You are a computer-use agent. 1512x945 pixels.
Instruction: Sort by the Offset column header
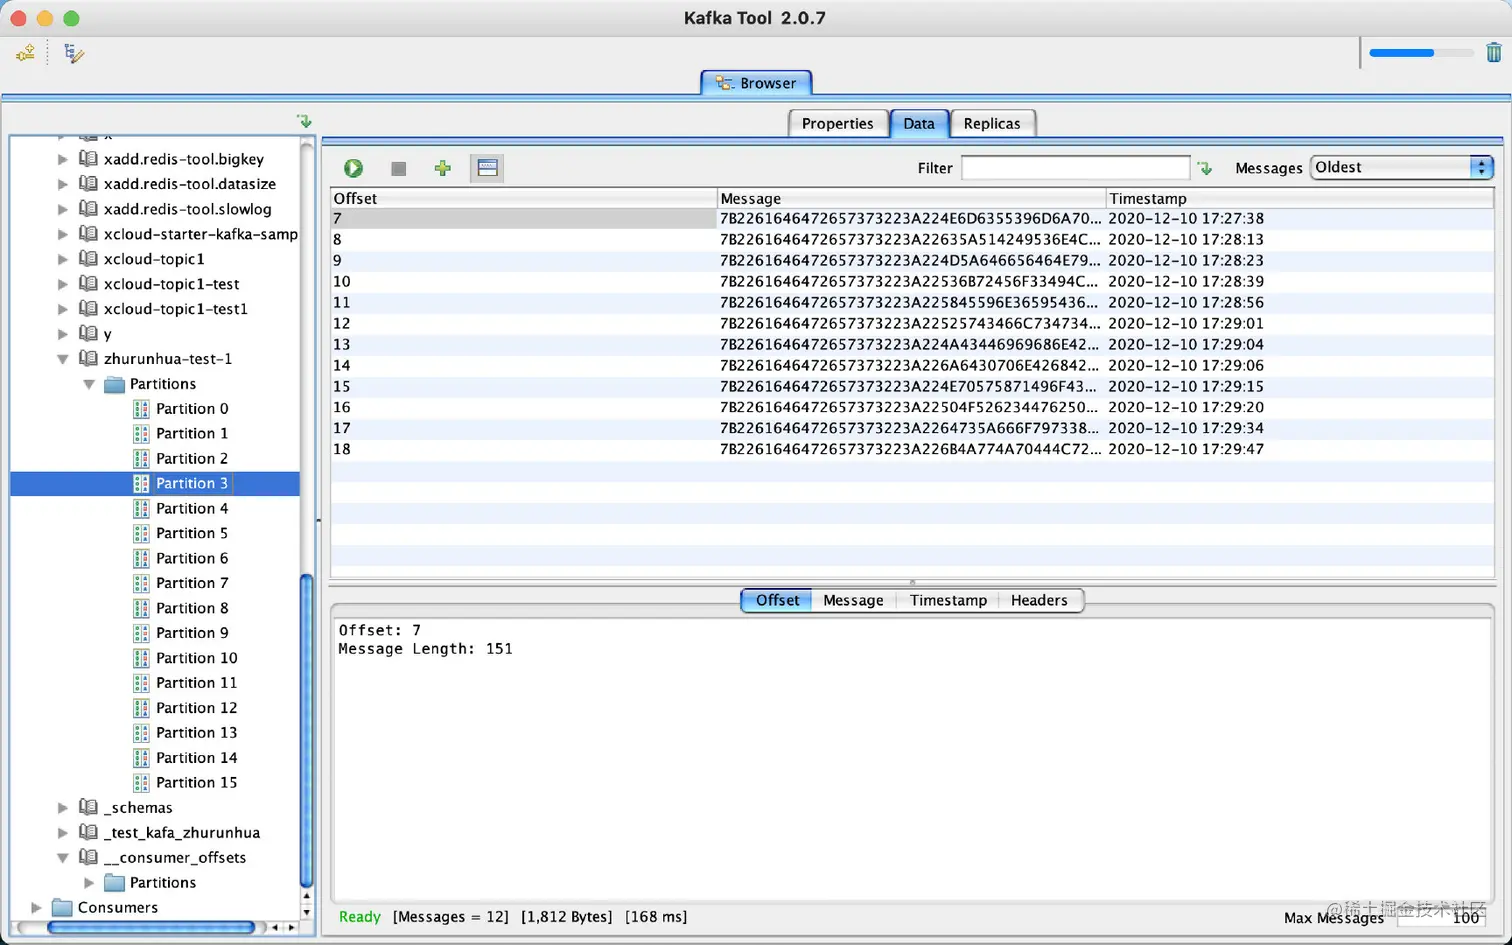click(x=524, y=198)
